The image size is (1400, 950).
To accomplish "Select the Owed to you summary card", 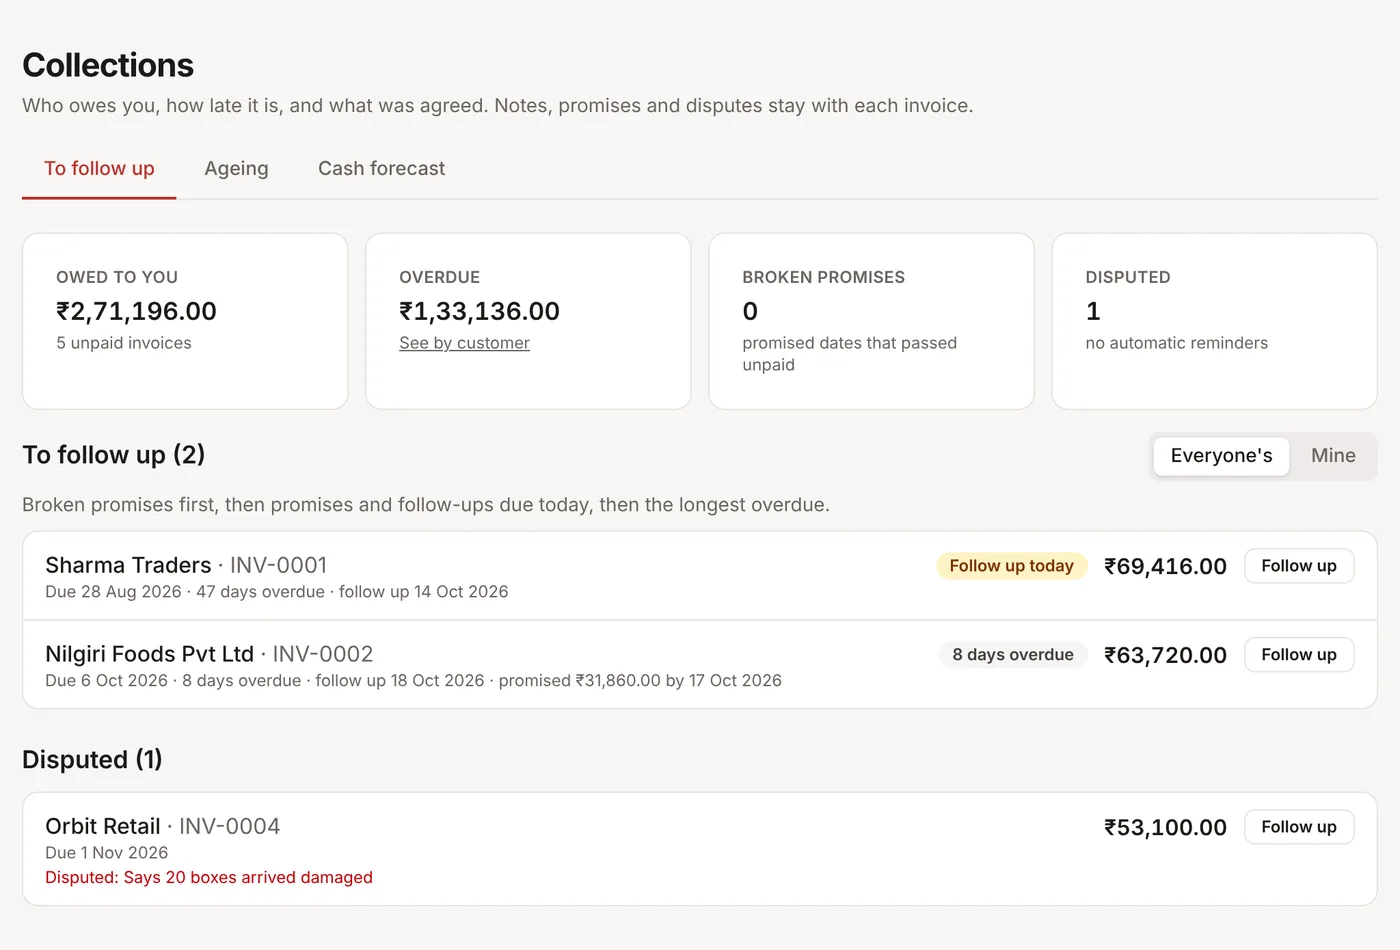I will [x=185, y=321].
